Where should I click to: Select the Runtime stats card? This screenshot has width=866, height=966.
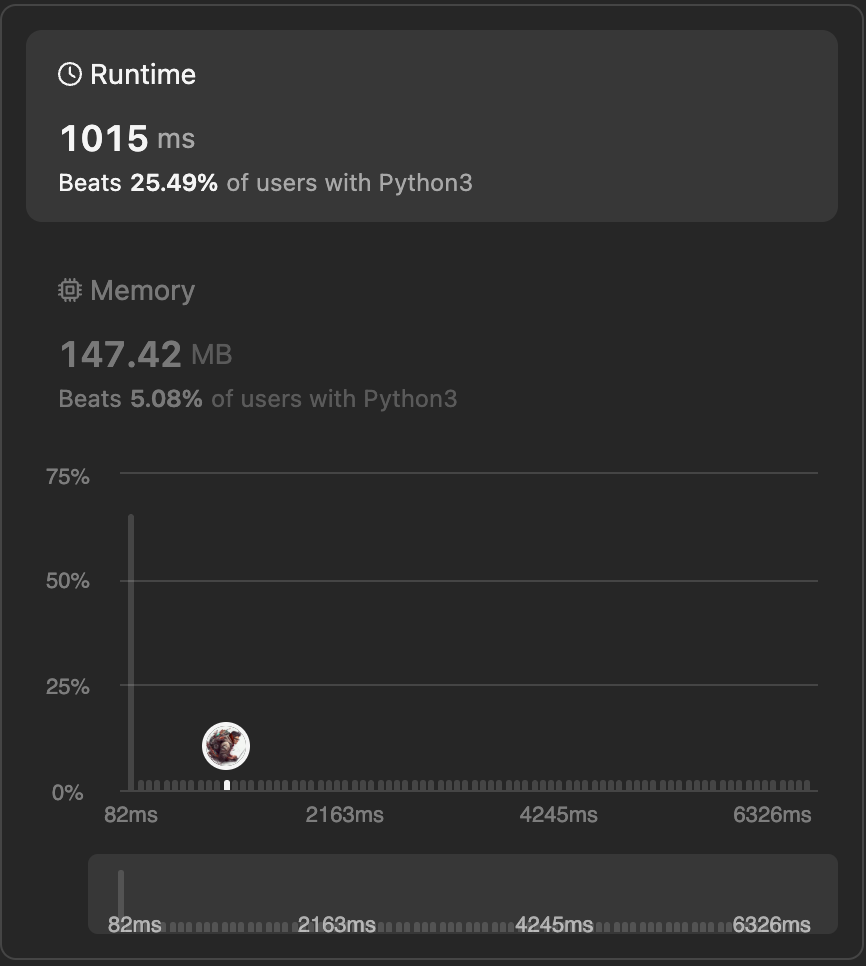click(x=432, y=126)
